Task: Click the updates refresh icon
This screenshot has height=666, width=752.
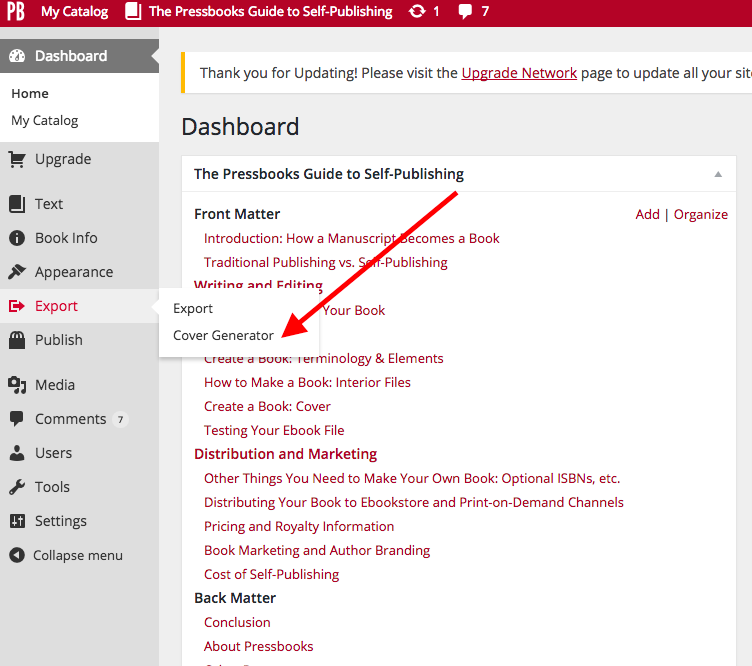Action: pos(417,11)
